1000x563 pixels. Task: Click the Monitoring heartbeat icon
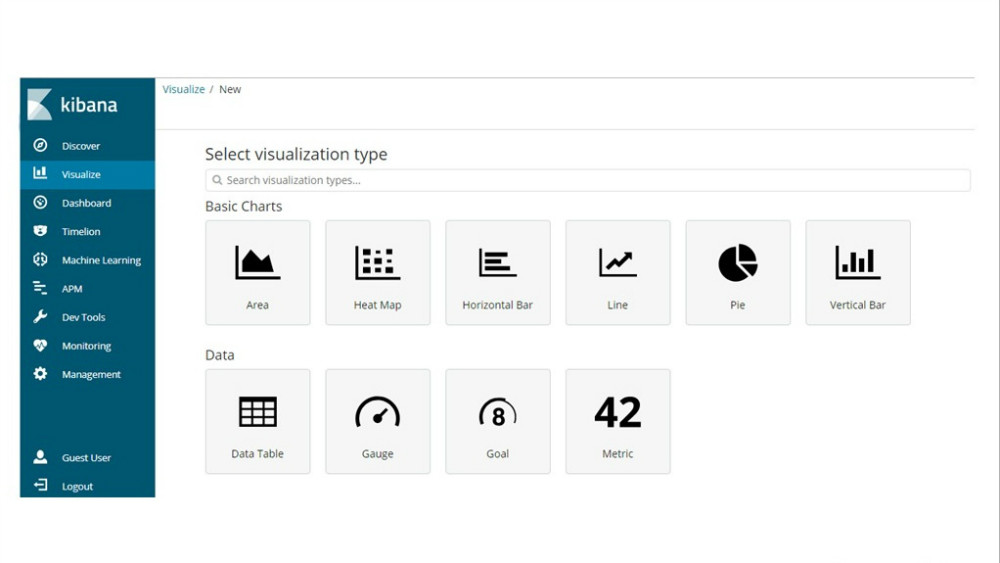pyautogui.click(x=40, y=346)
